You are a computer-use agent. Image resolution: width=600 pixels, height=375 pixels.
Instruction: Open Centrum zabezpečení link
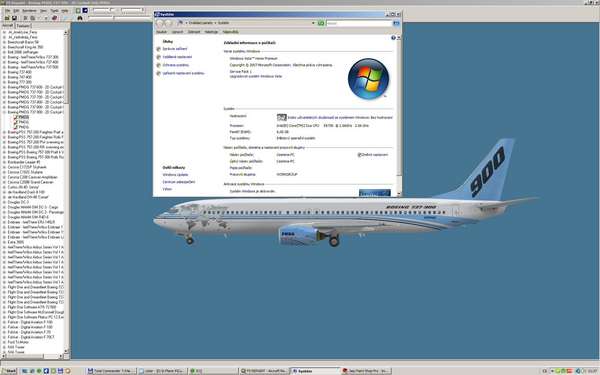179,182
